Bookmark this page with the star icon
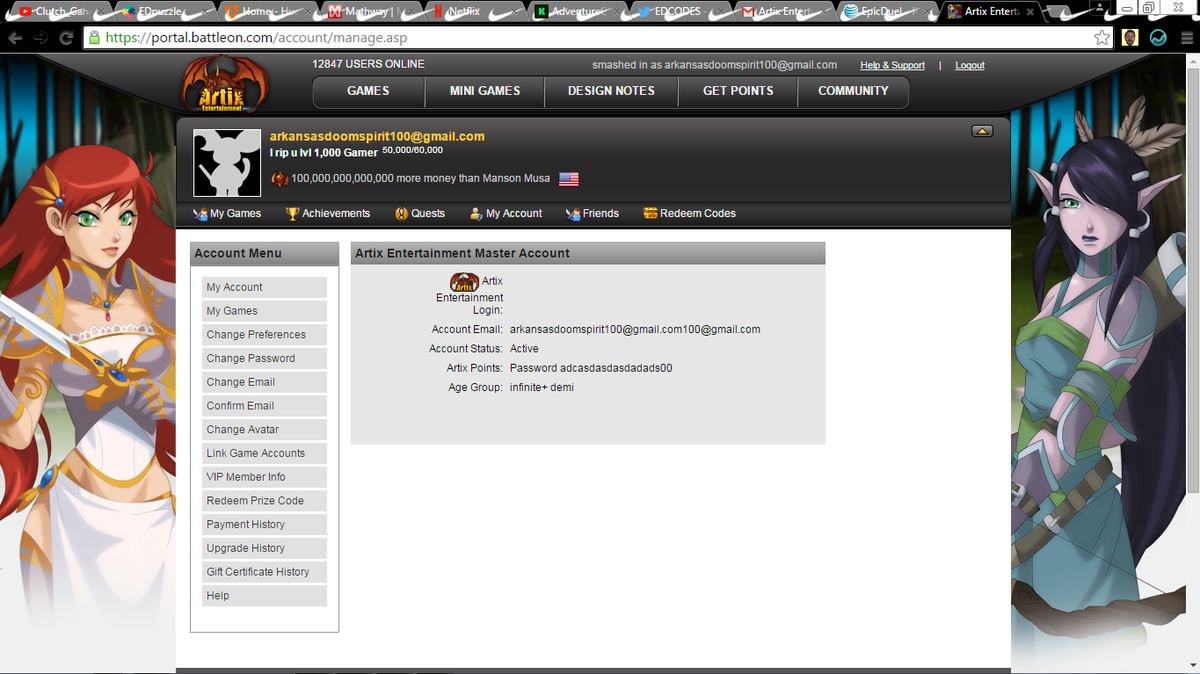The image size is (1200, 674). point(1102,38)
